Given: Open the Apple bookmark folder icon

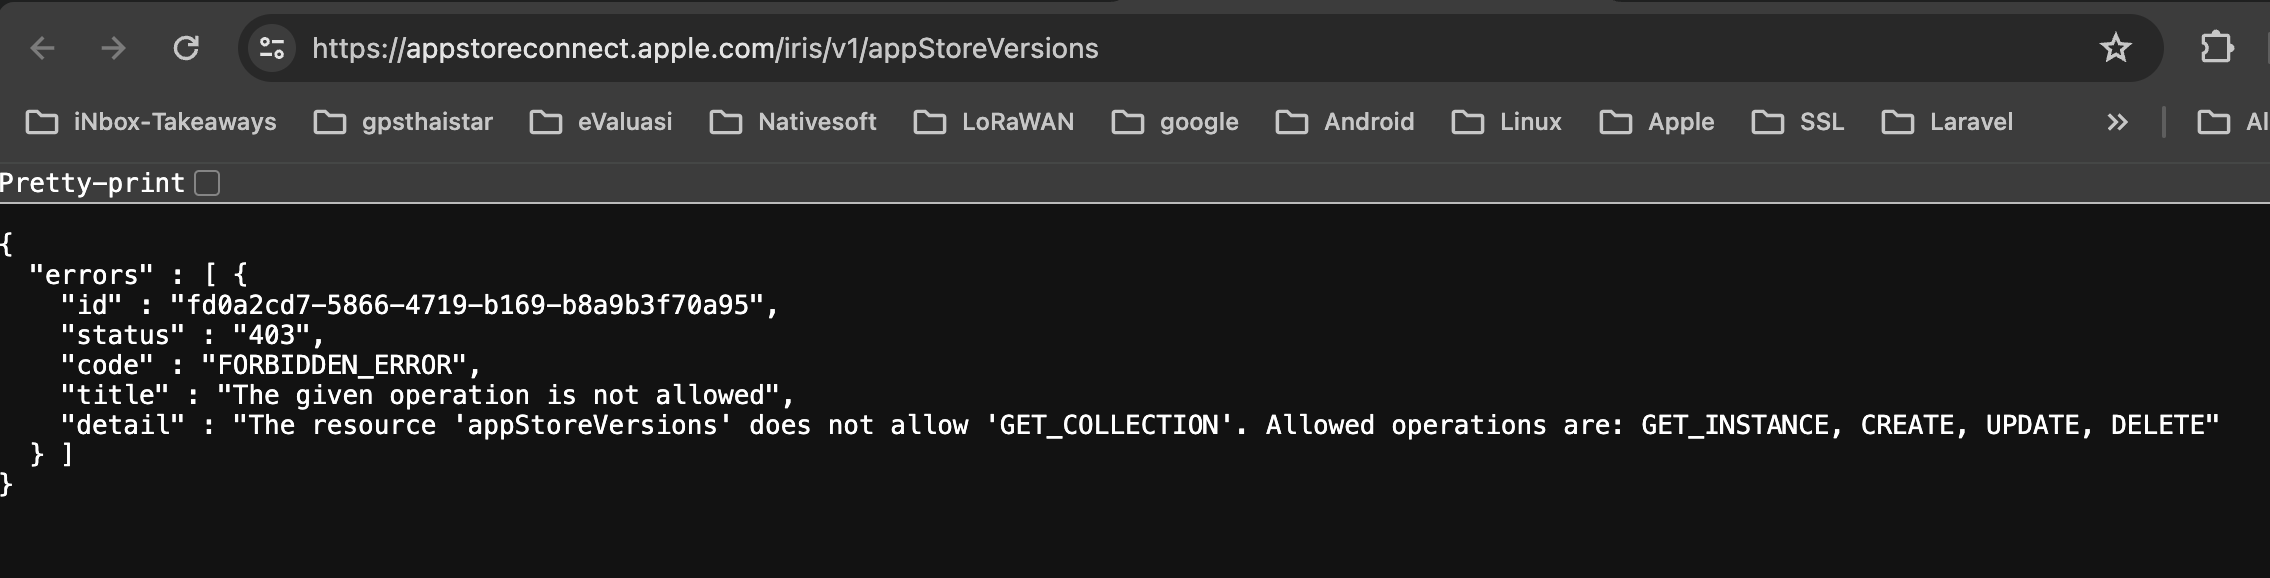Looking at the screenshot, I should point(1615,122).
